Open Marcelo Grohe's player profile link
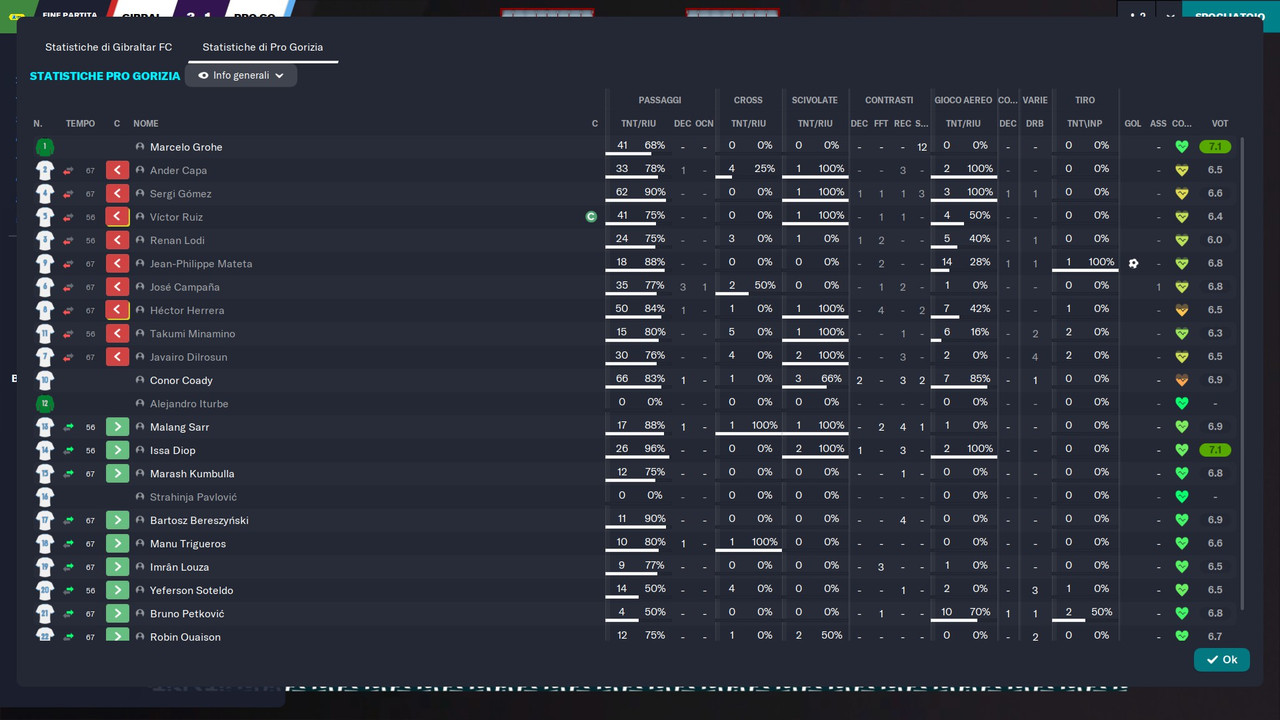 [x=186, y=147]
